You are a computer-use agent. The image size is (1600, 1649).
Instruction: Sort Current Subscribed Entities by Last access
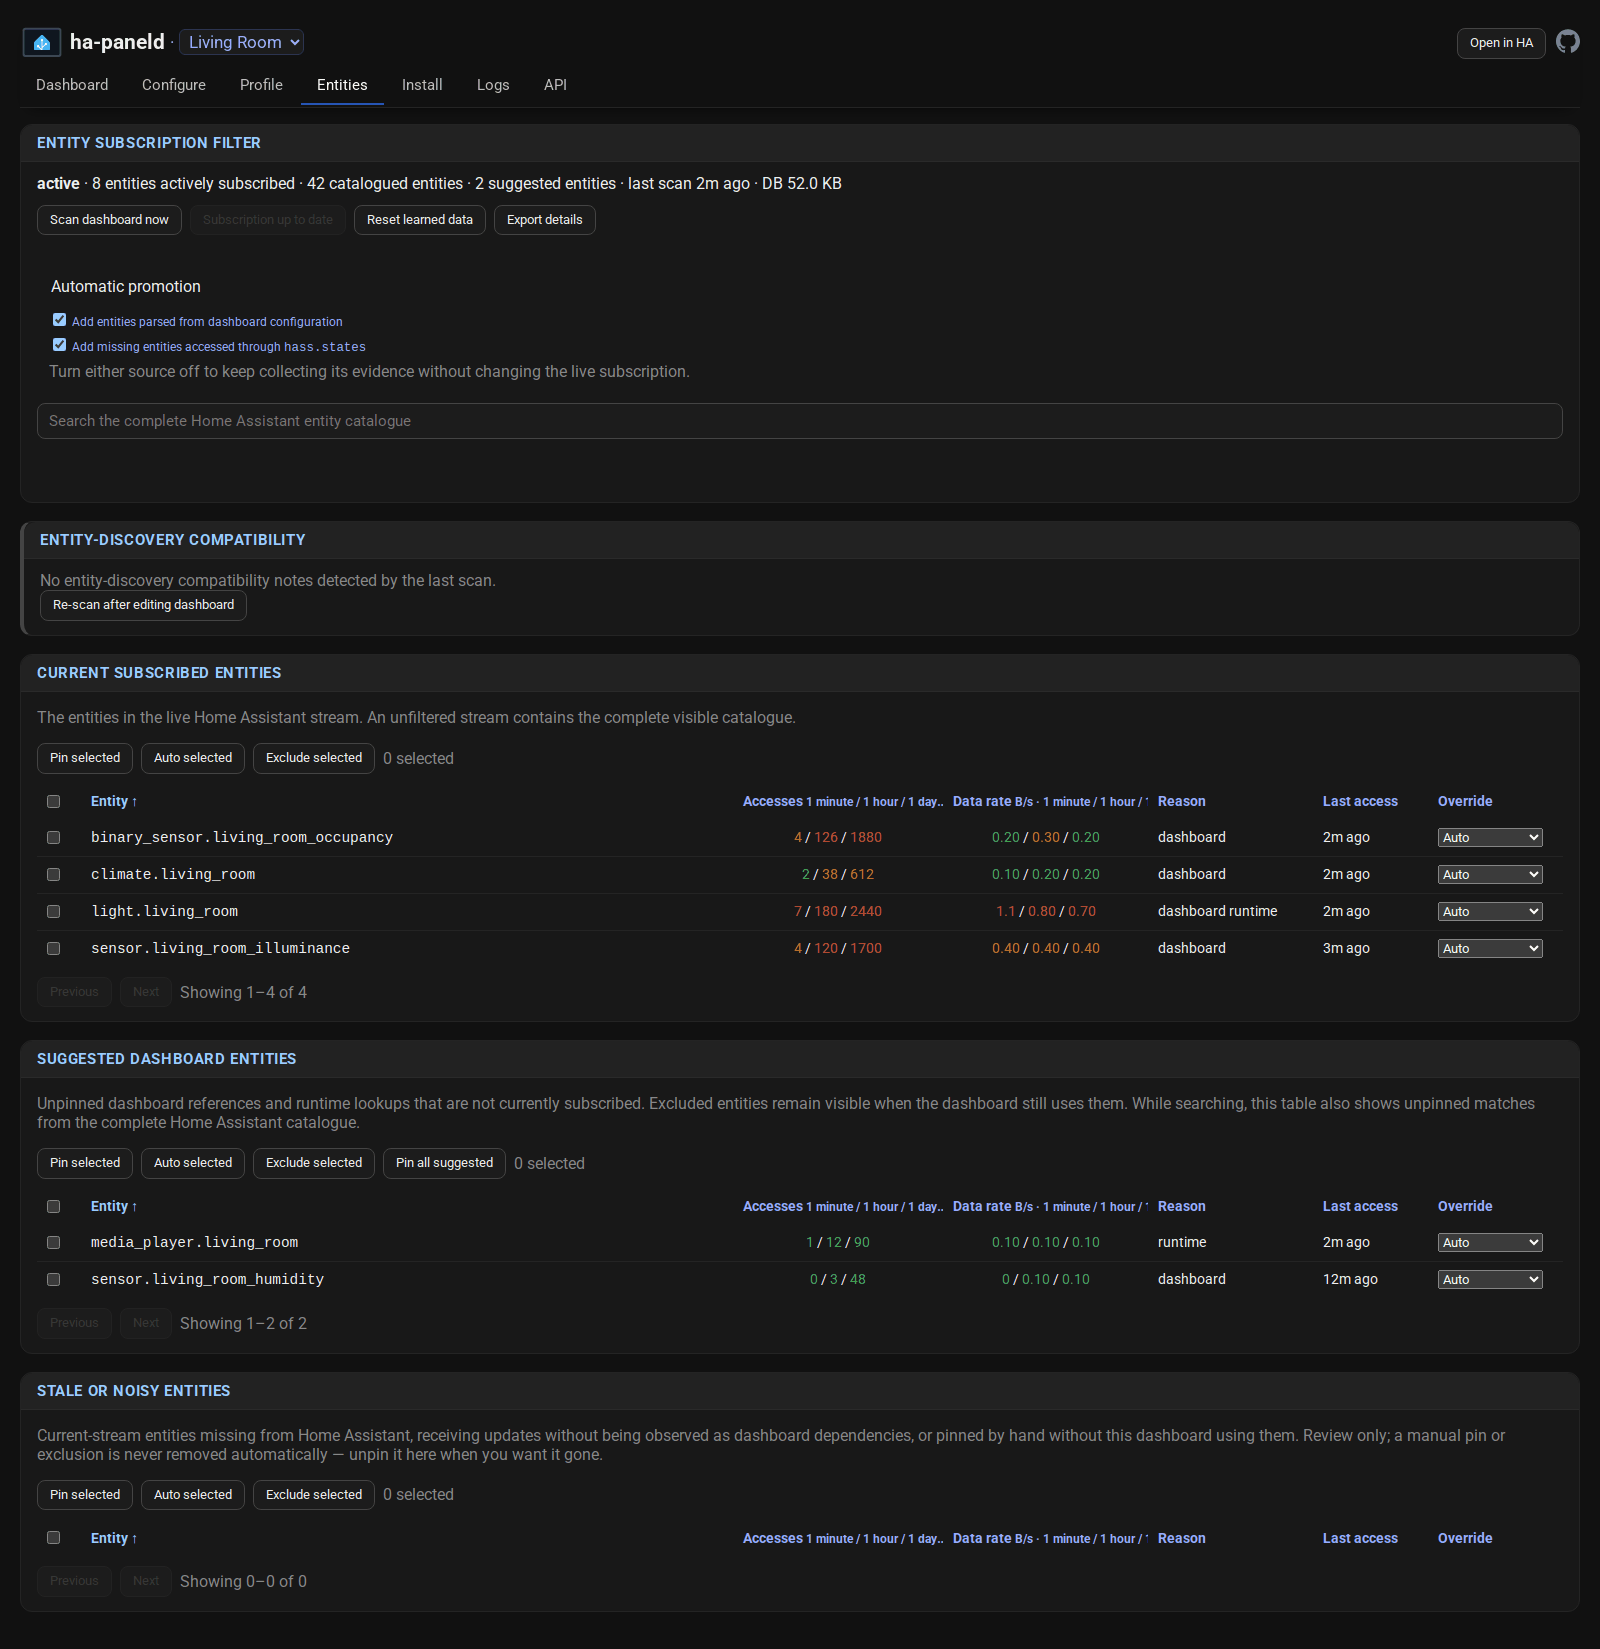click(x=1360, y=801)
